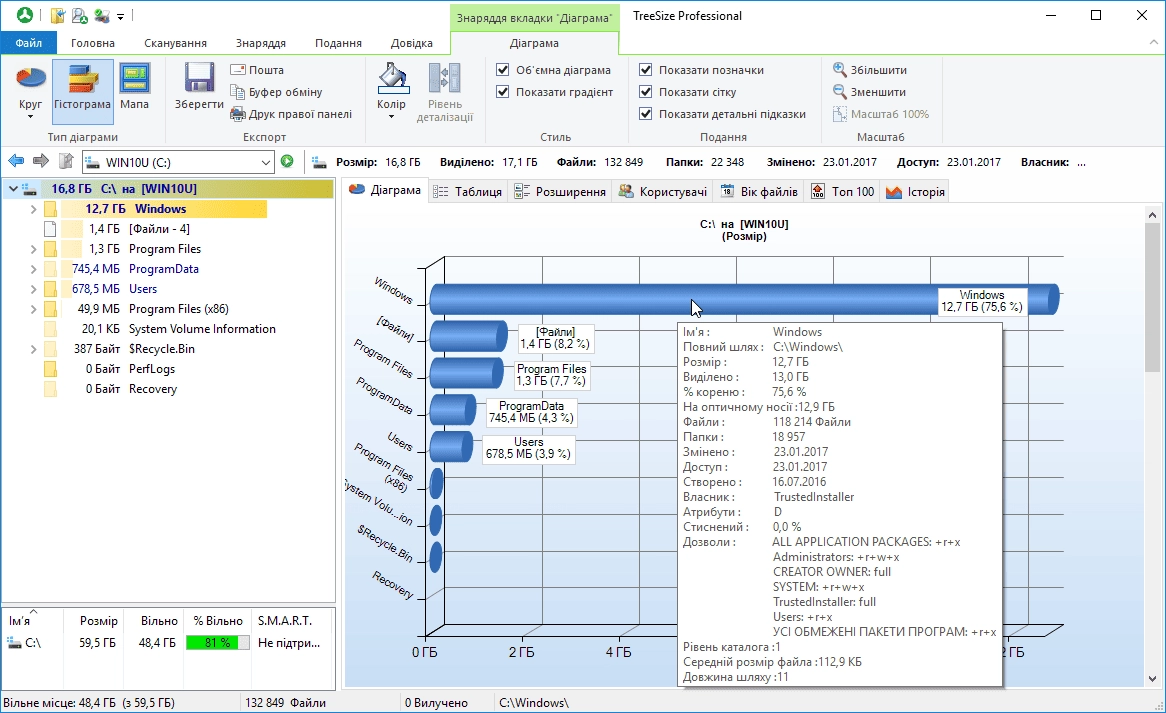This screenshot has height=713, width=1166.
Task: Click the Users 678,5 МБ chart label
Action: click(528, 448)
